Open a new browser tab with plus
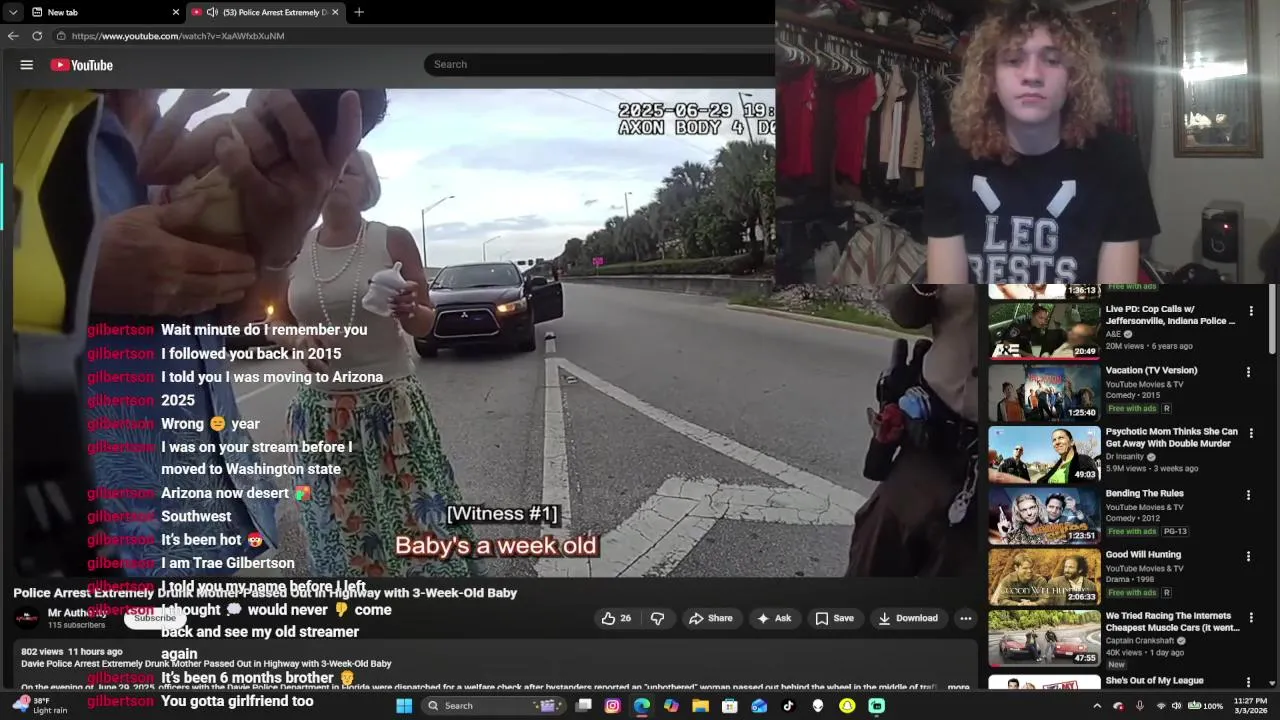 359,12
